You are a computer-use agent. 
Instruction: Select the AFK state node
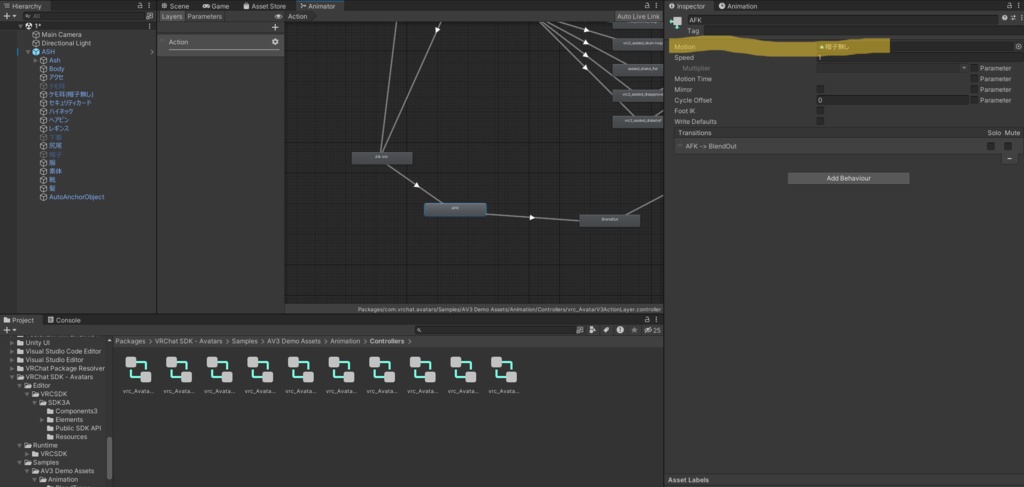(455, 209)
